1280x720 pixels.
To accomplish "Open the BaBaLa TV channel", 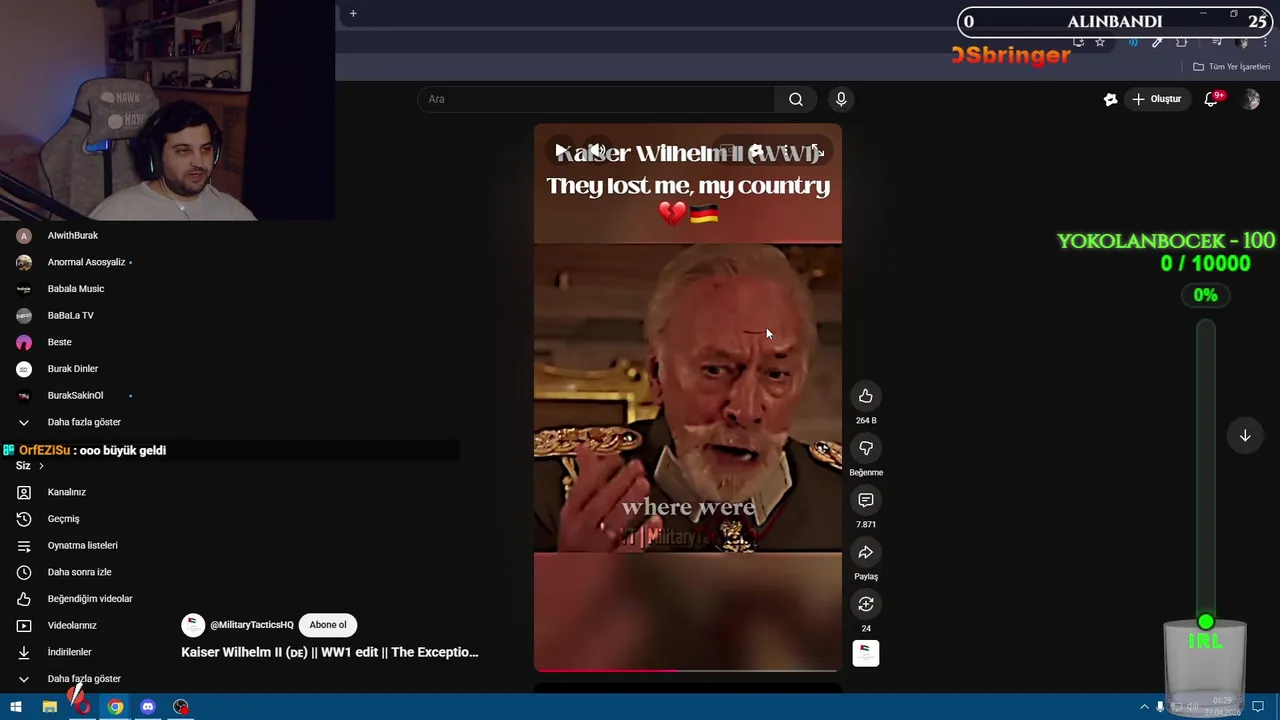I will (x=70, y=315).
